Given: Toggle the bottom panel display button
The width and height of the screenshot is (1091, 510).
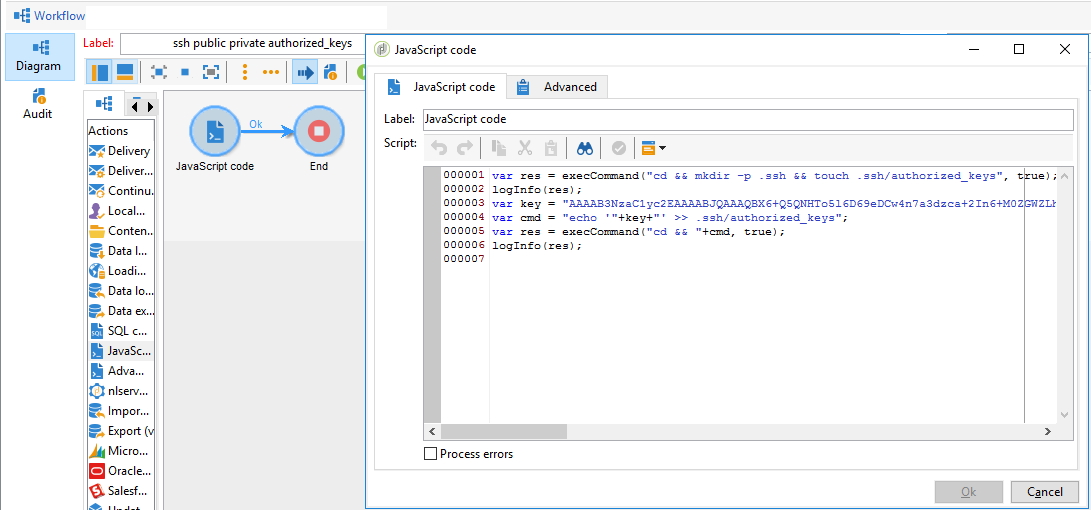Looking at the screenshot, I should click(125, 72).
